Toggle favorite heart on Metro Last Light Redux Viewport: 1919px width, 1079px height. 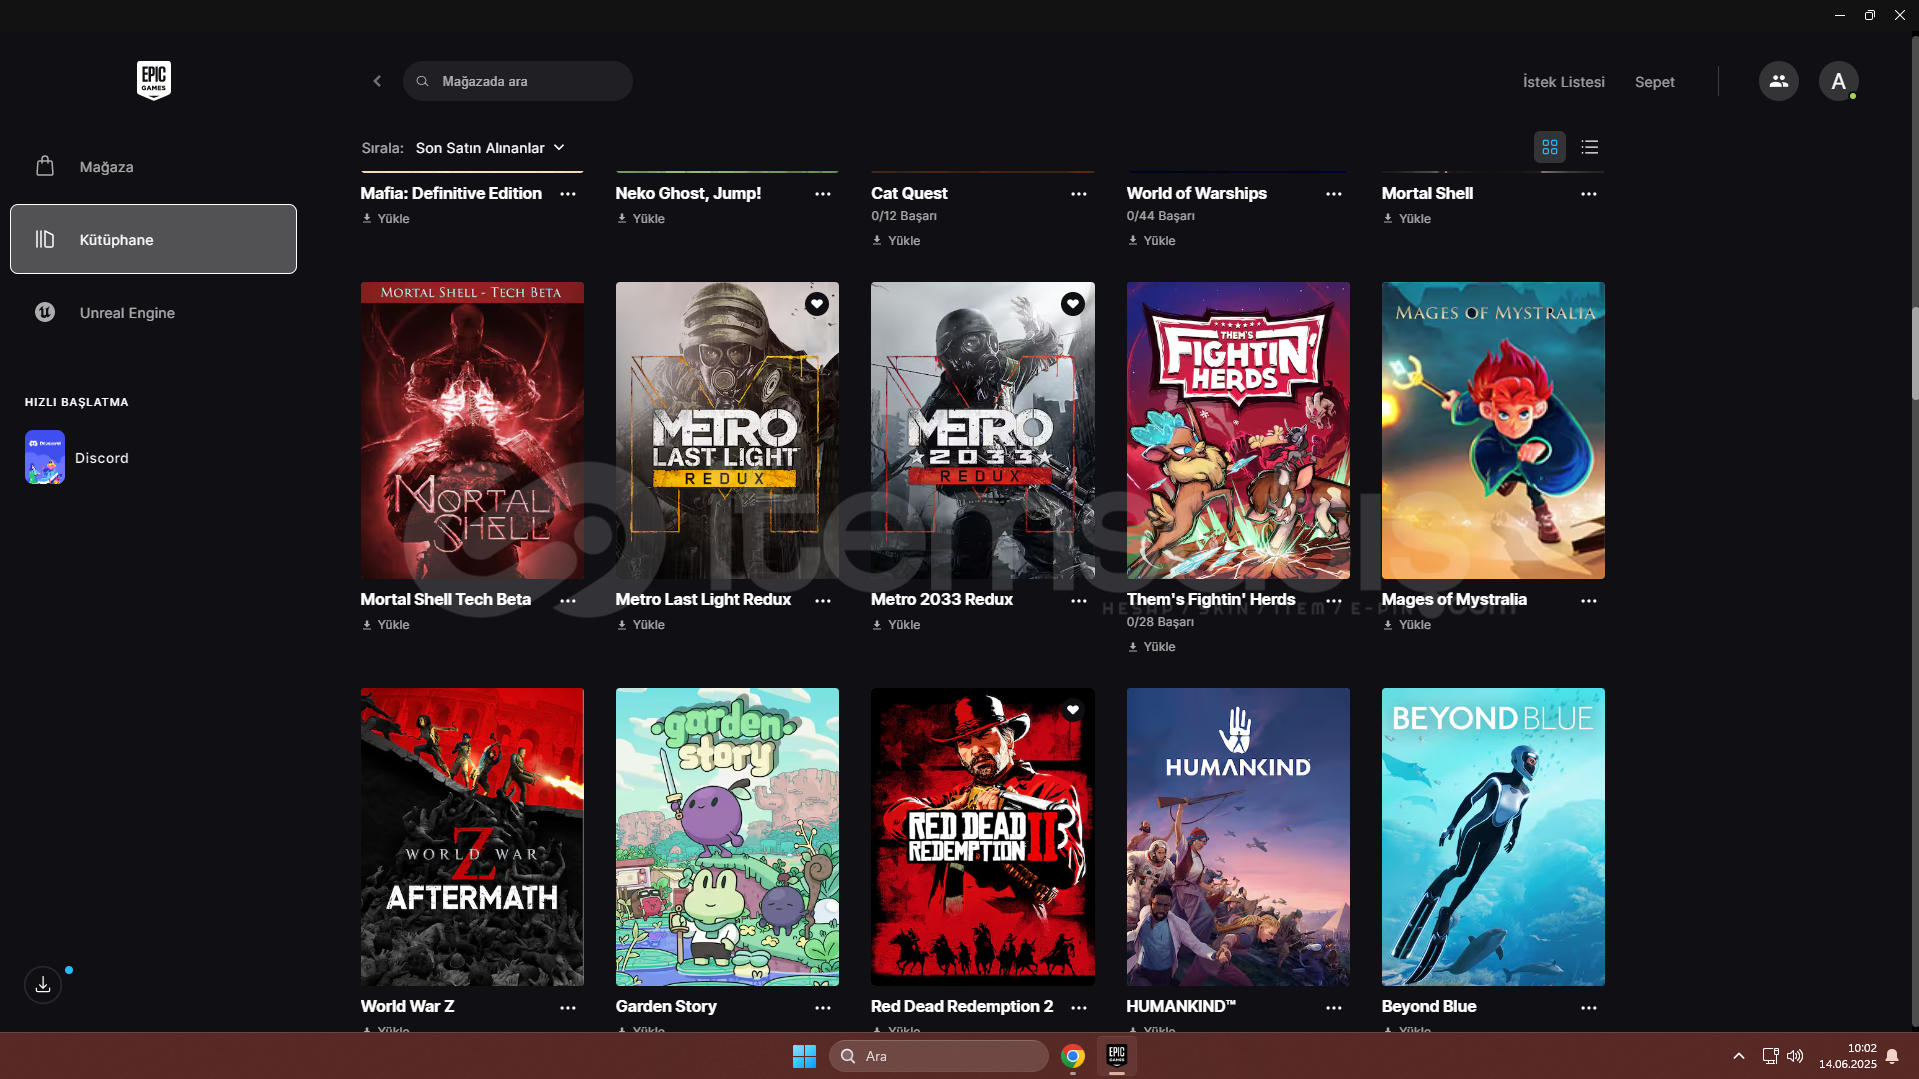(x=817, y=303)
